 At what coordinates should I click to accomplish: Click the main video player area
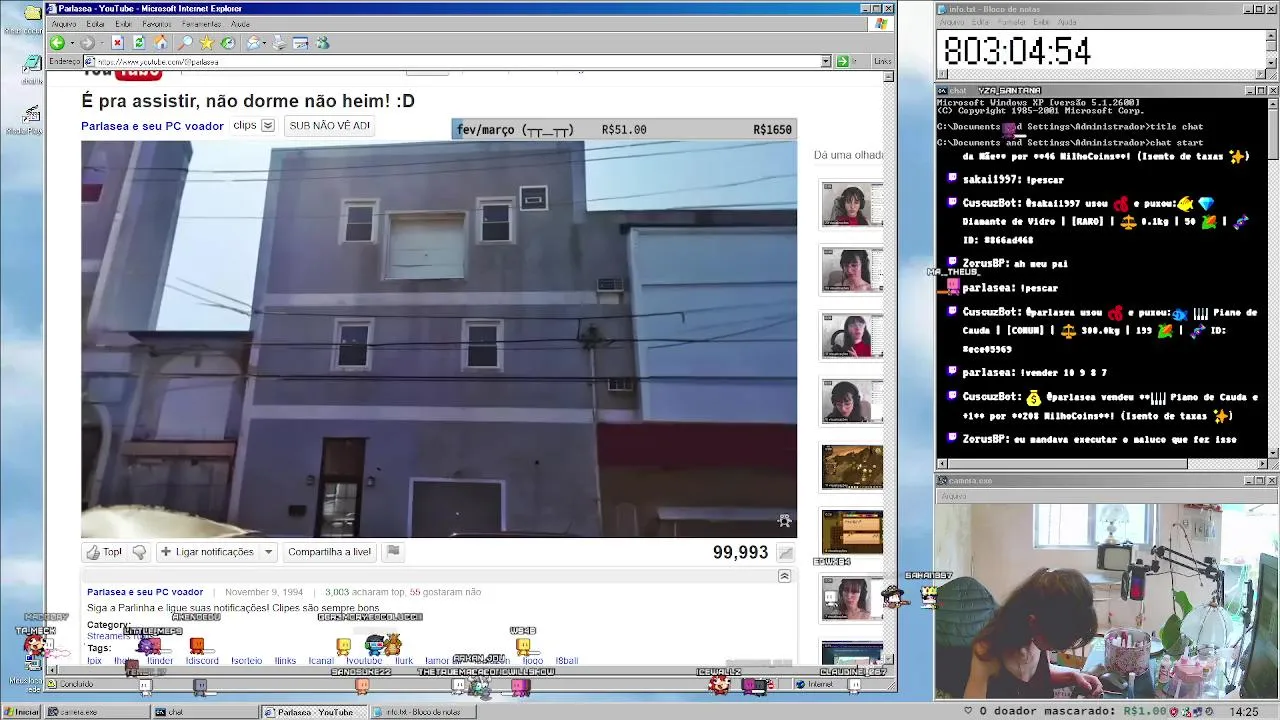pos(439,339)
